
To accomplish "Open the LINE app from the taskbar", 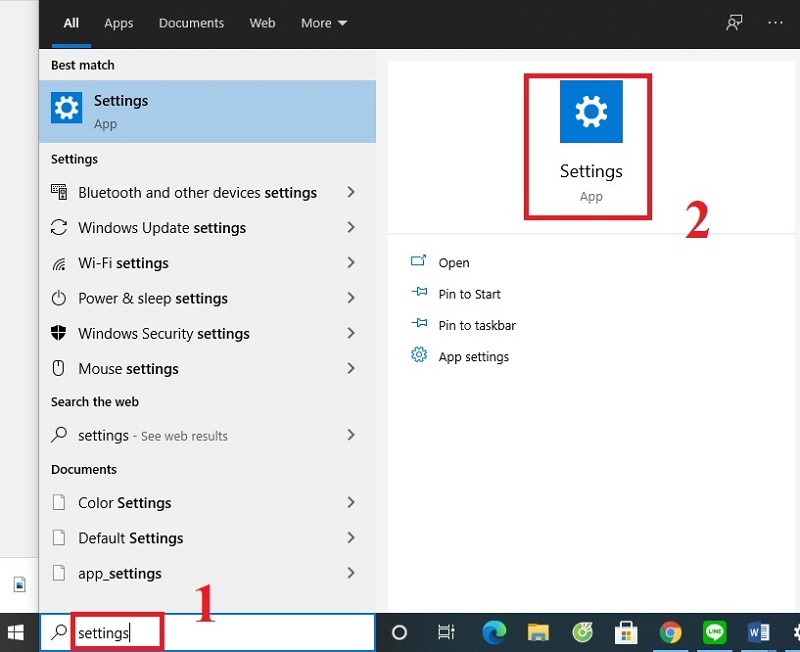I will click(x=714, y=632).
